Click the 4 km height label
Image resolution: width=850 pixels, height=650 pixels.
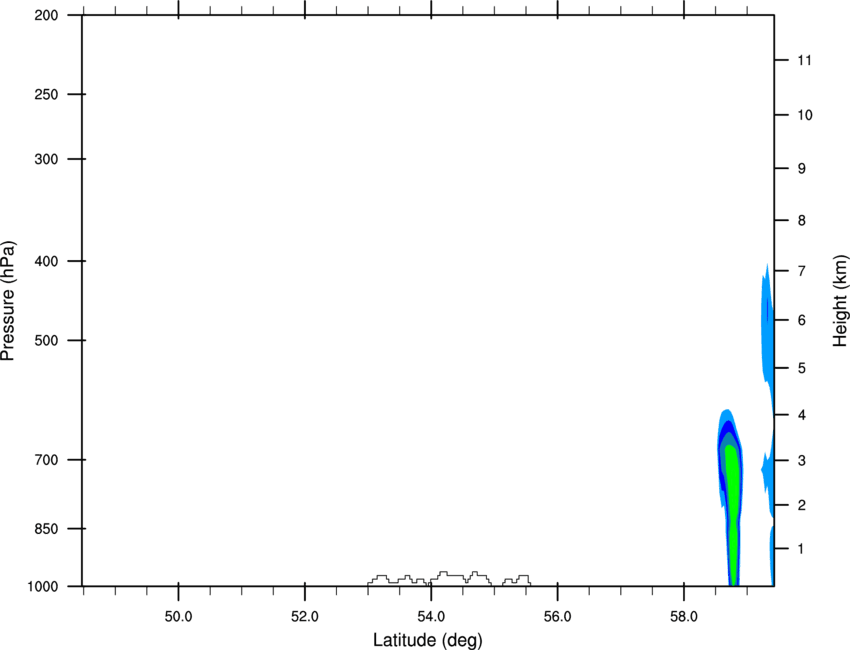[x=802, y=415]
